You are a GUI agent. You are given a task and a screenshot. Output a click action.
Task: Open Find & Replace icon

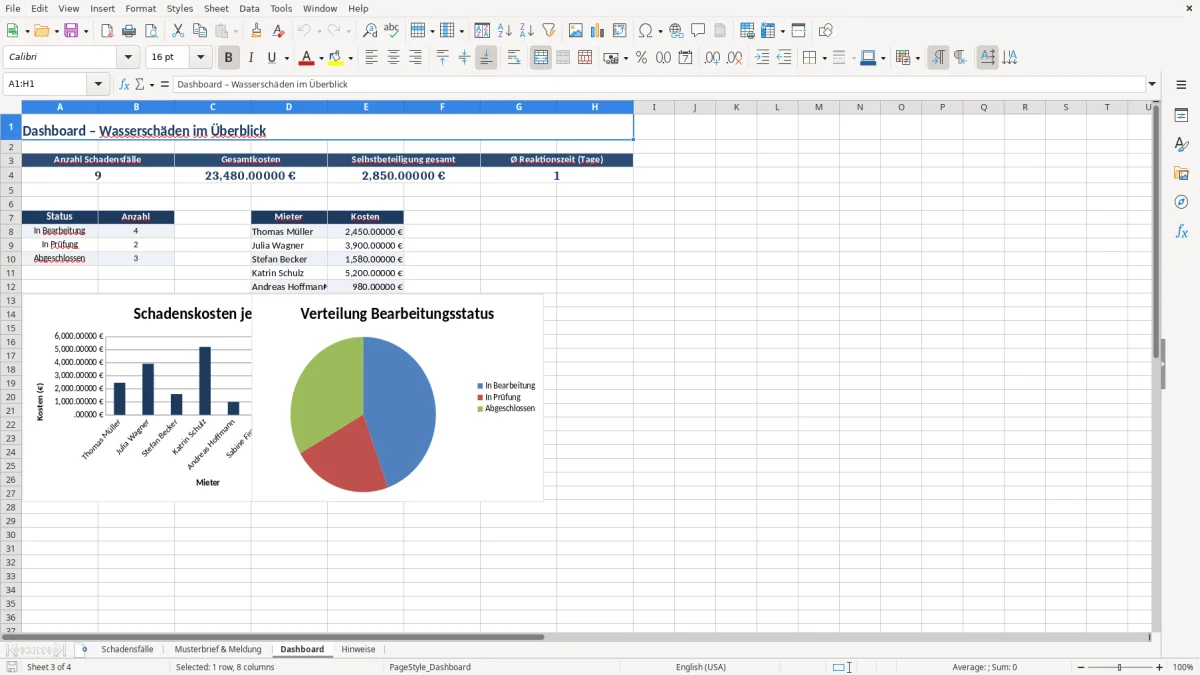click(x=370, y=31)
